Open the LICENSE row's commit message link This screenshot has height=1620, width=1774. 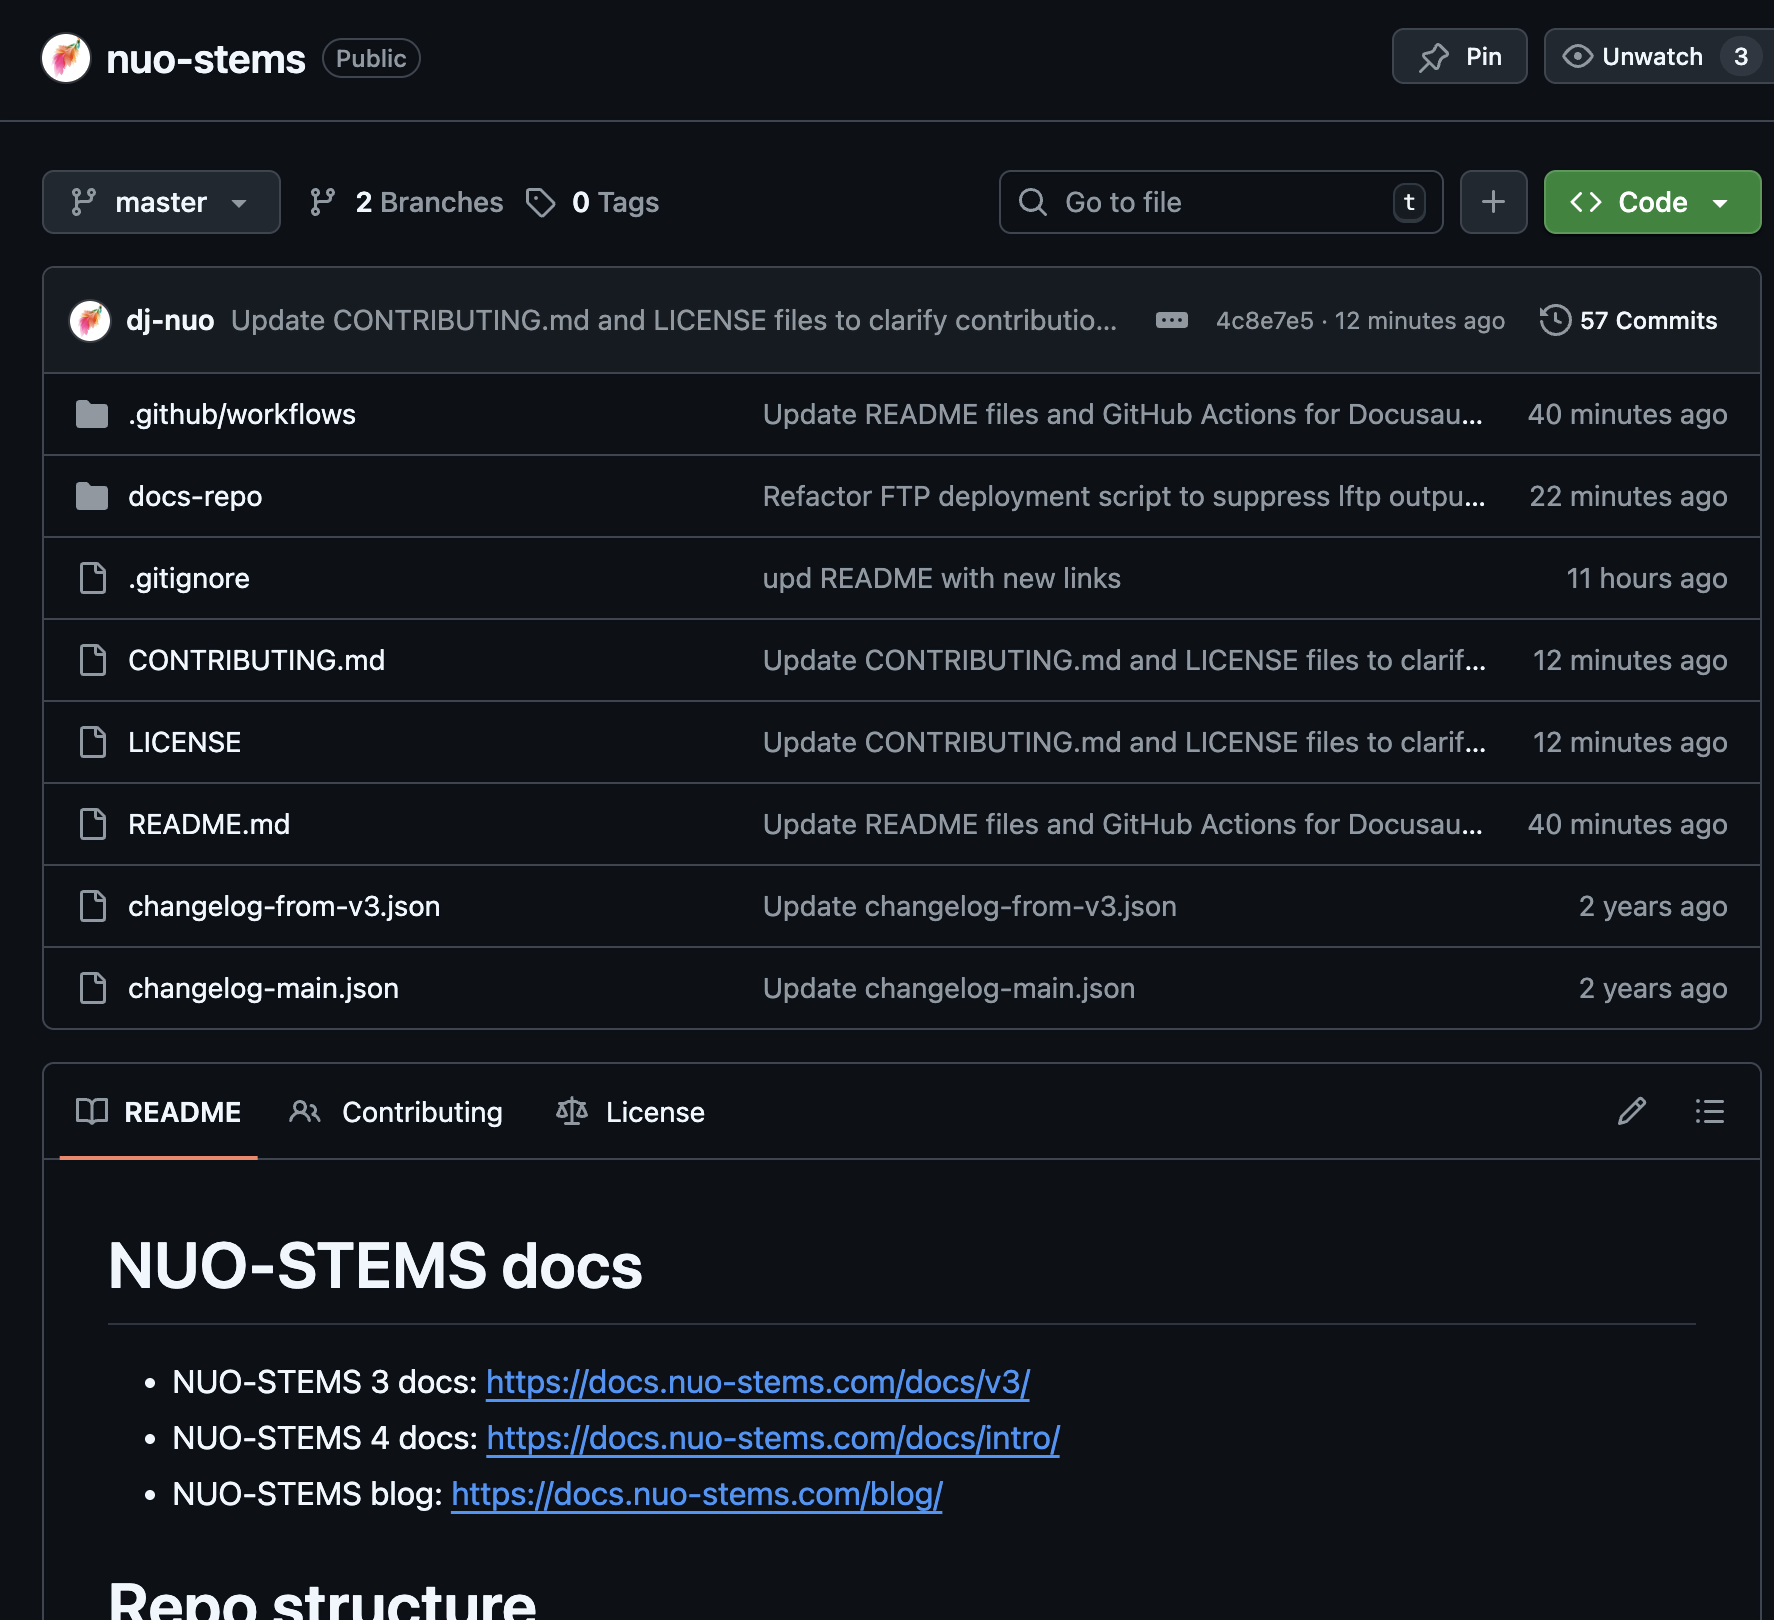pyautogui.click(x=1124, y=742)
